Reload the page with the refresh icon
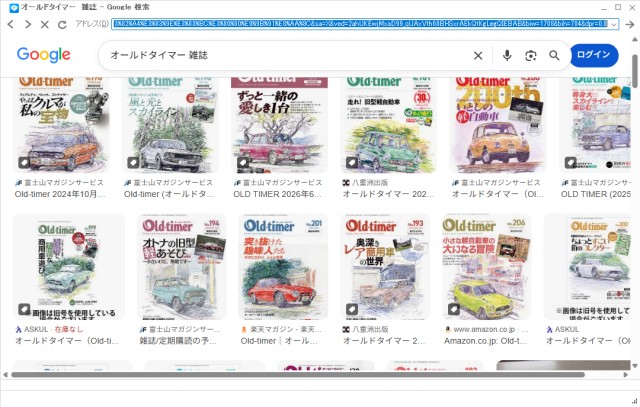Viewport: 640px width, 407px height. coord(62,25)
